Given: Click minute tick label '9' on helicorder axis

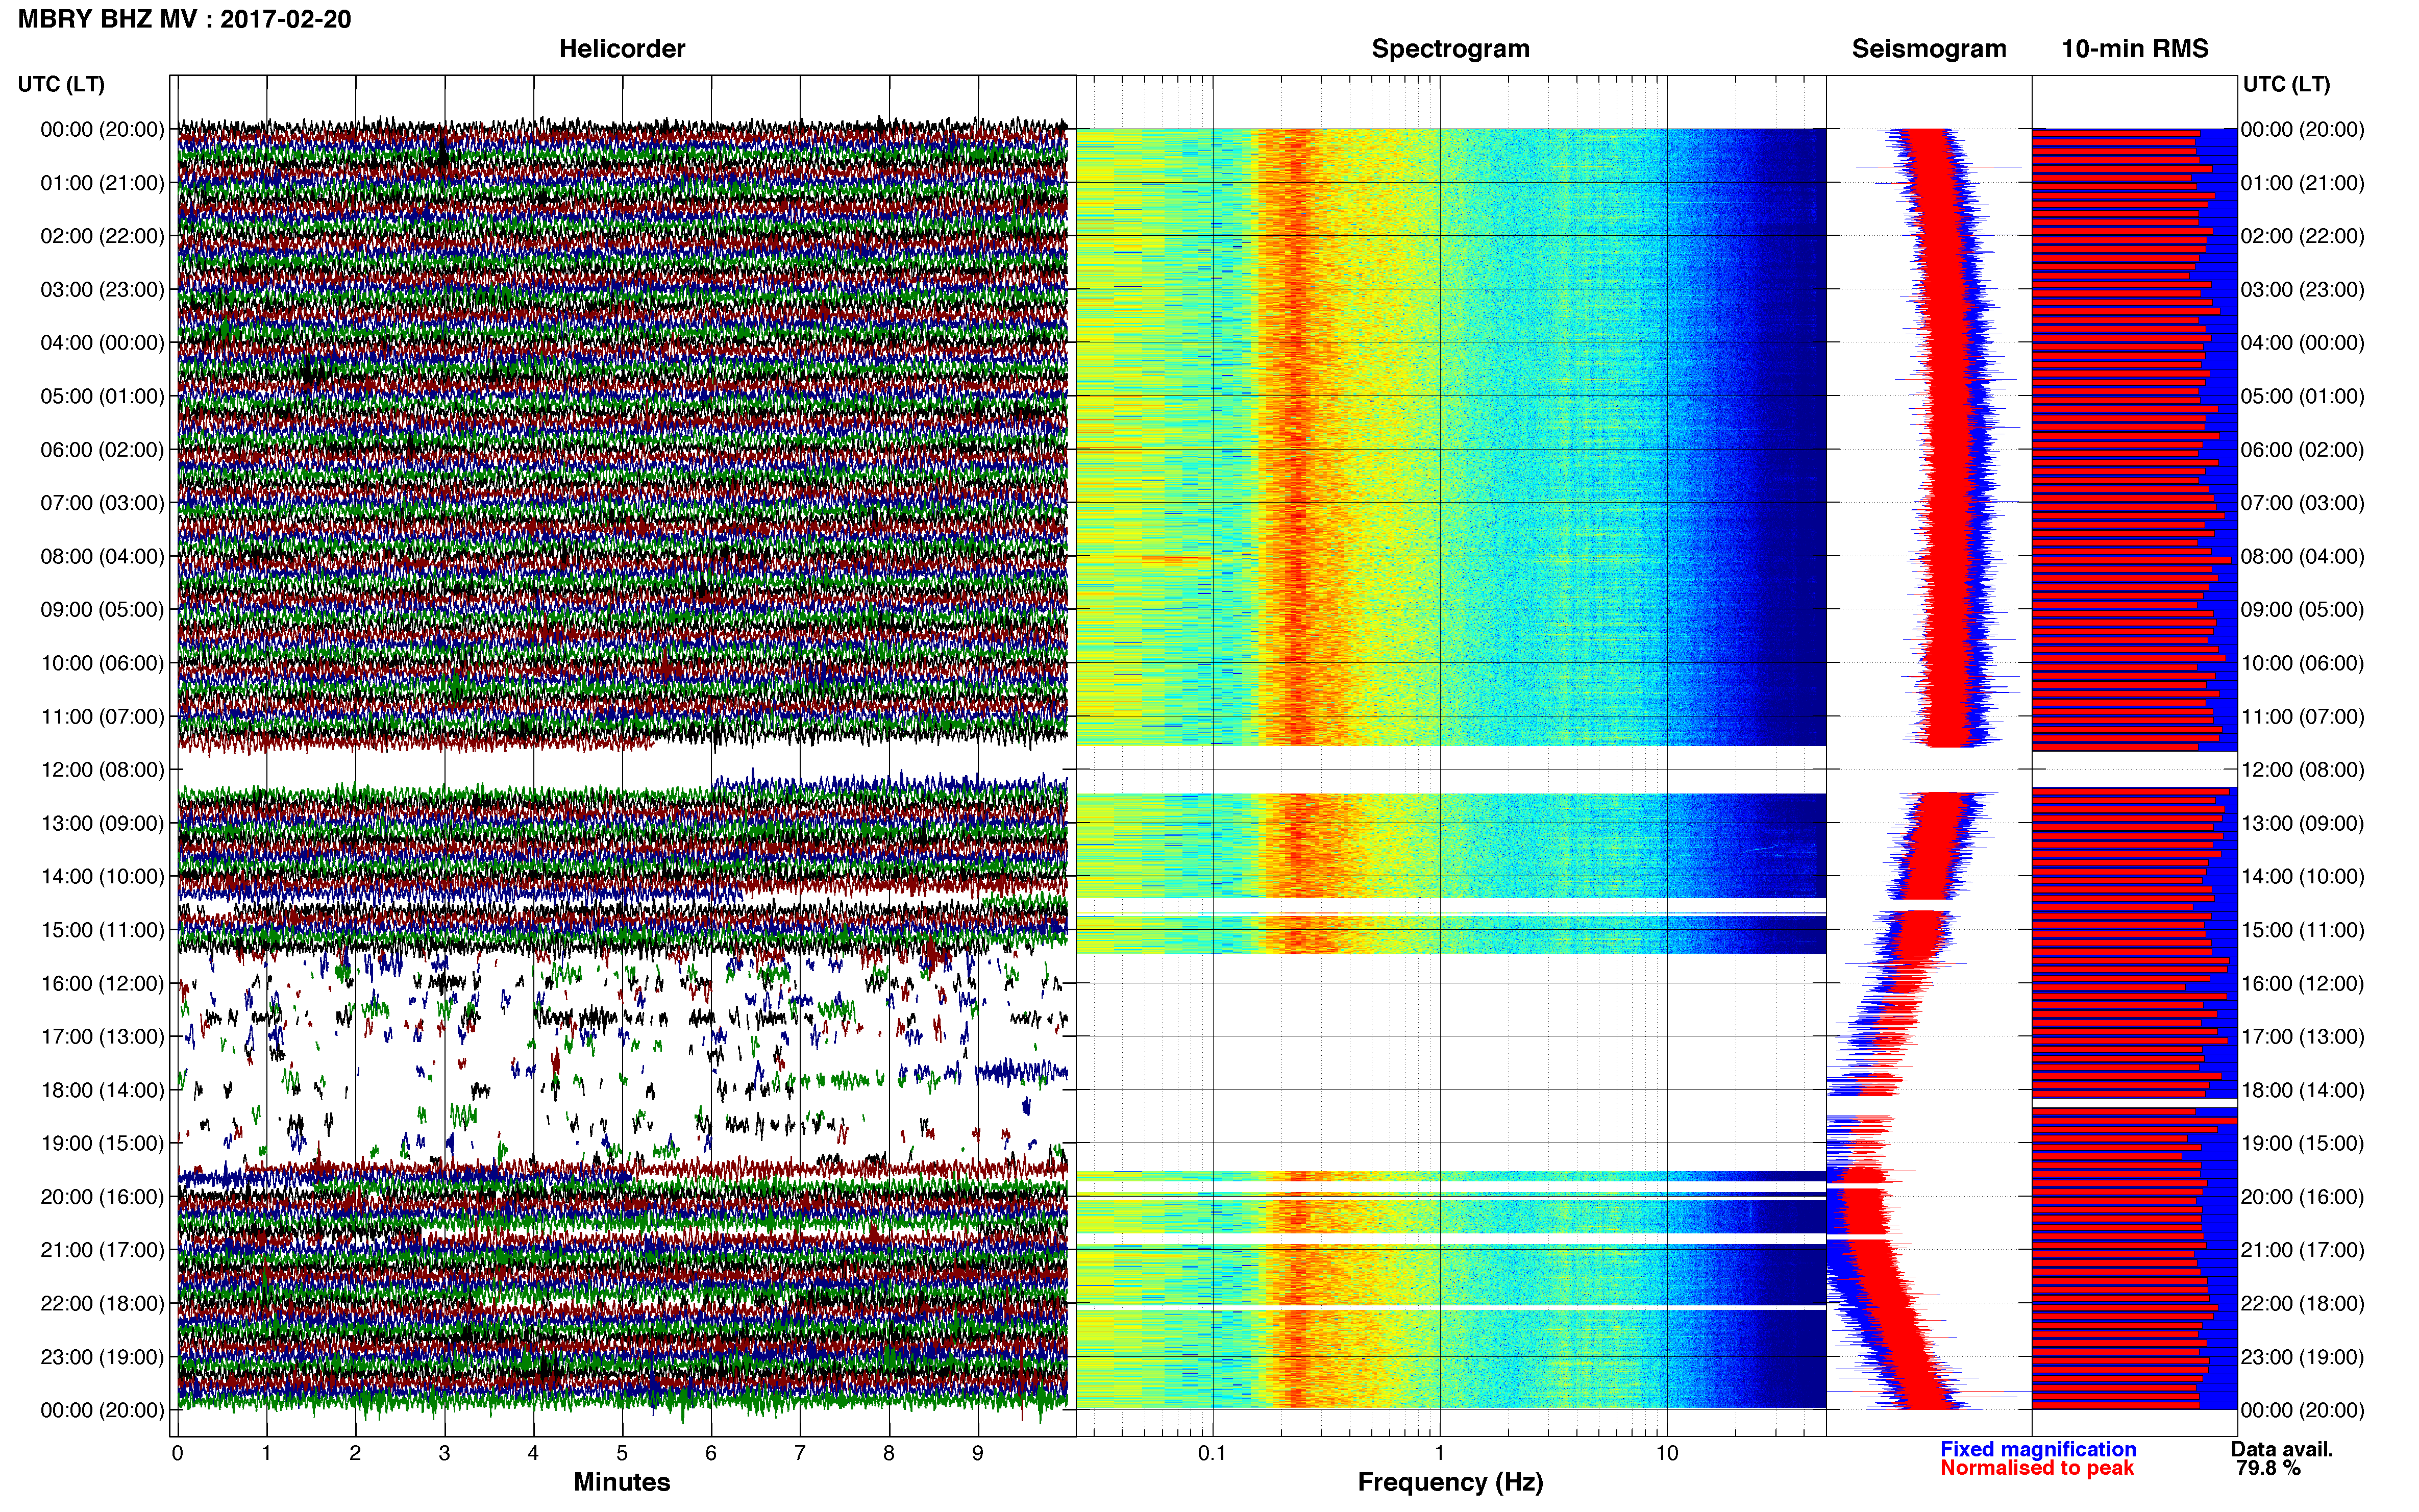Looking at the screenshot, I should click(x=978, y=1454).
